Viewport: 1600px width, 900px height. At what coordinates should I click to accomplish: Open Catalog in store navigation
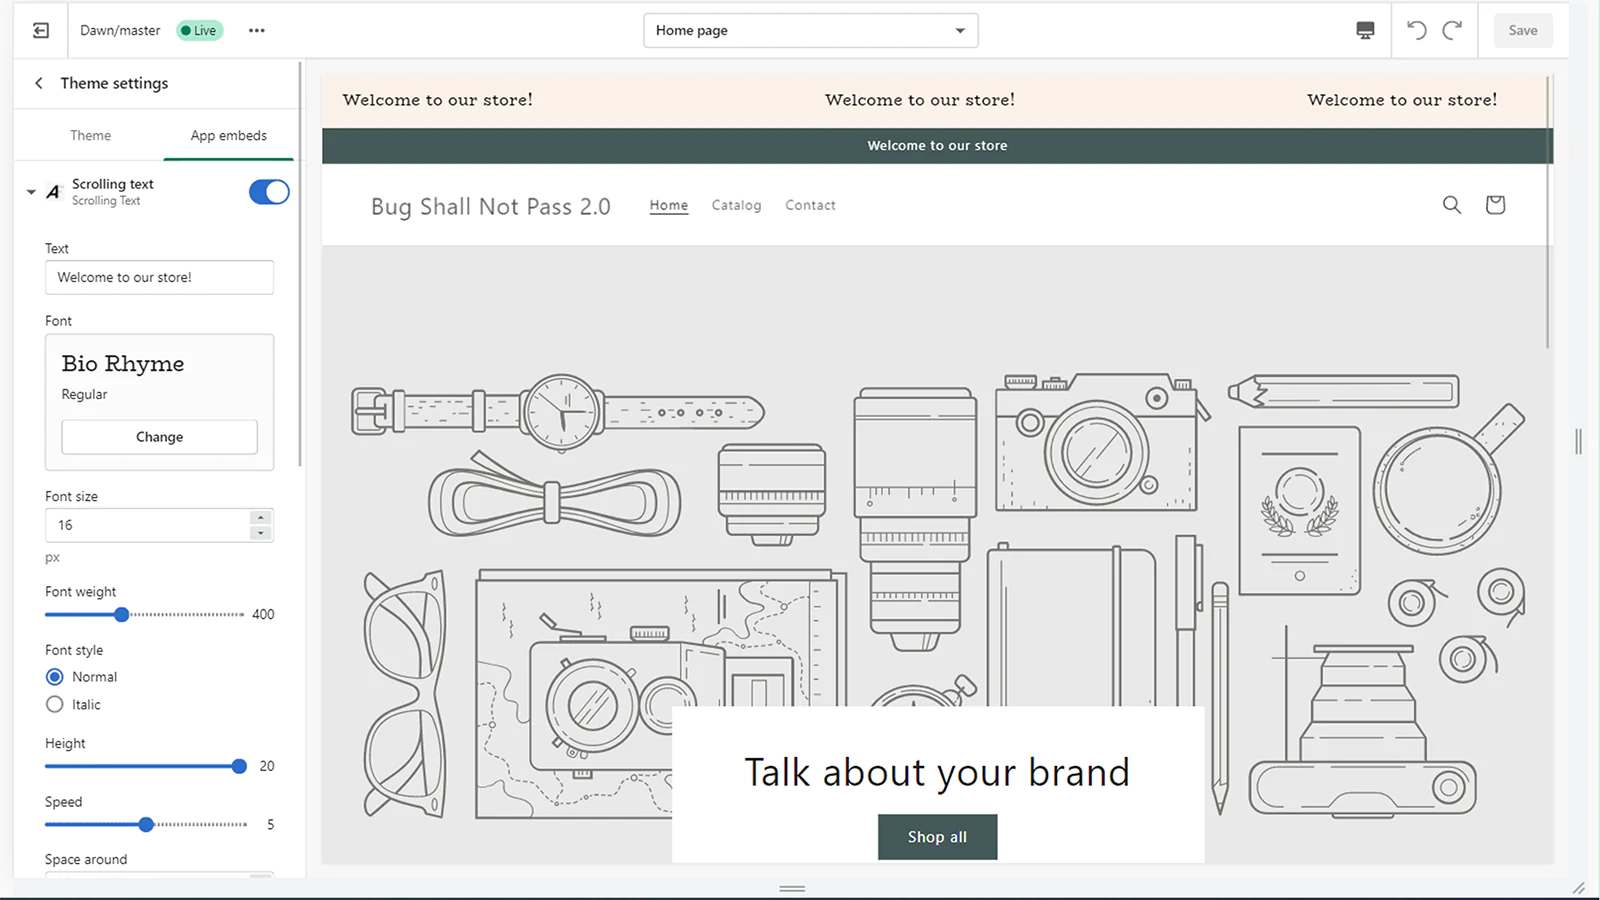coord(736,205)
